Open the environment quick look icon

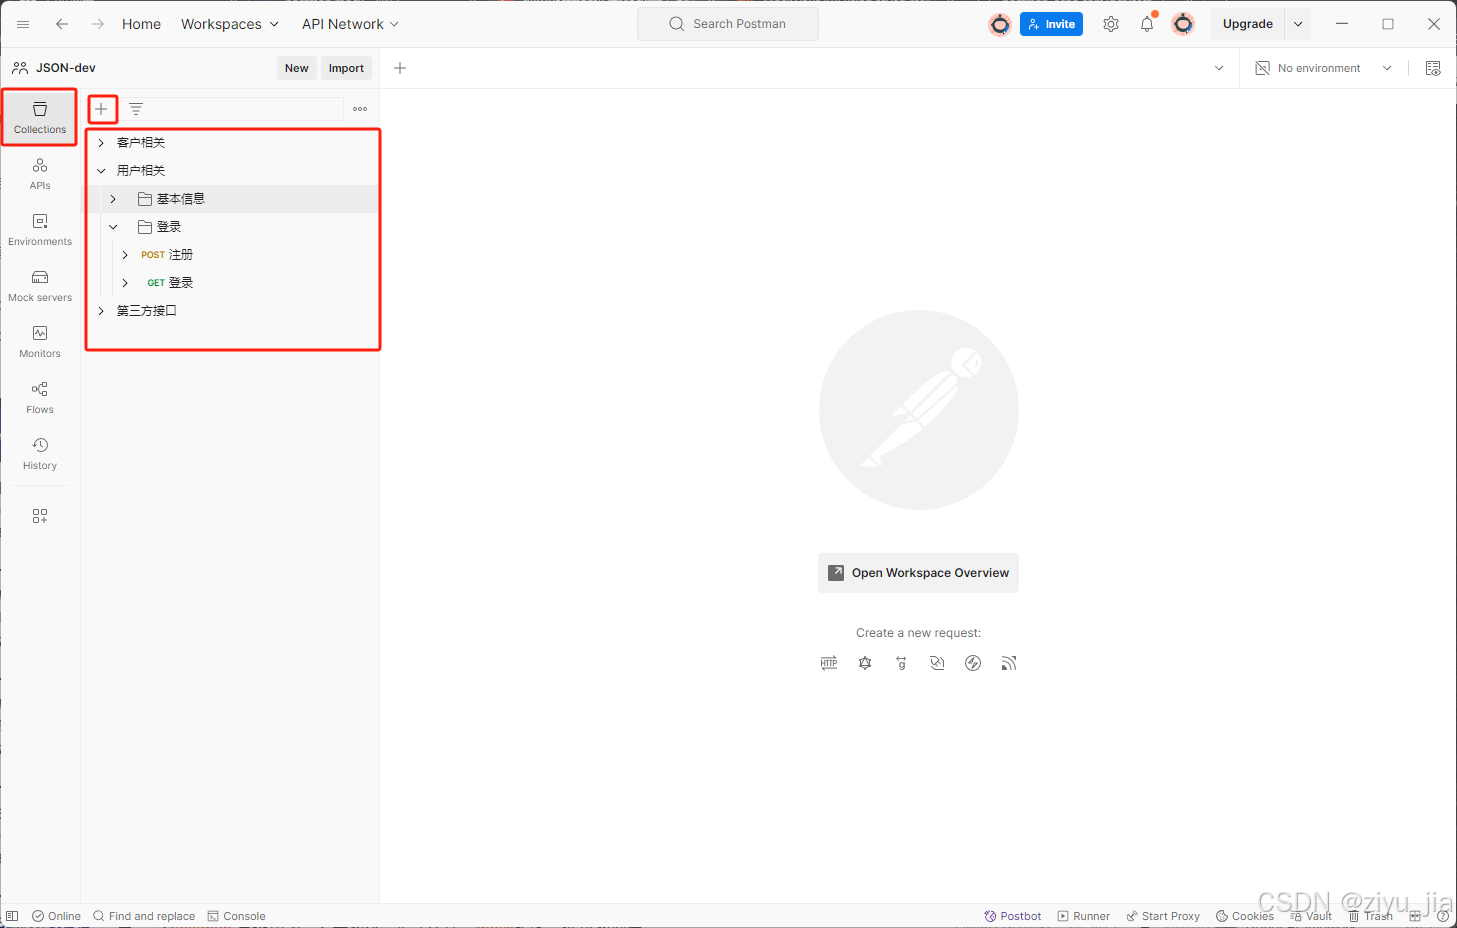point(1433,68)
